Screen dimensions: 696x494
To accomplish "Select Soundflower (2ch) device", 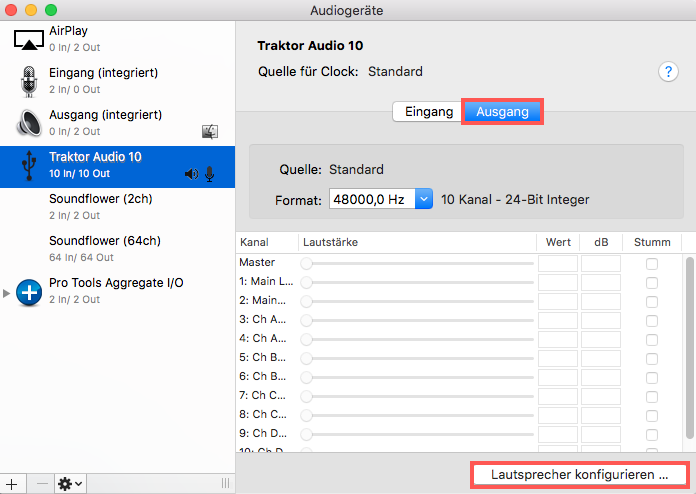I will (x=117, y=207).
